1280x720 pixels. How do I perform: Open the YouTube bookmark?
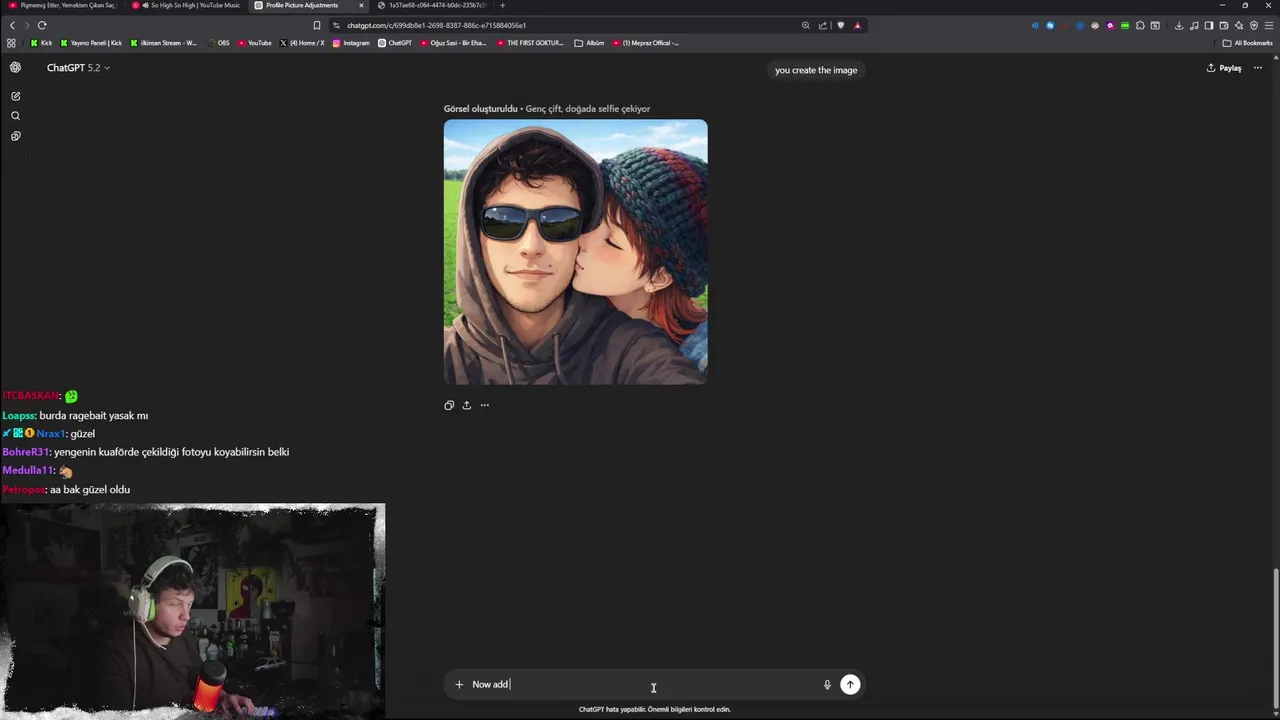point(255,43)
